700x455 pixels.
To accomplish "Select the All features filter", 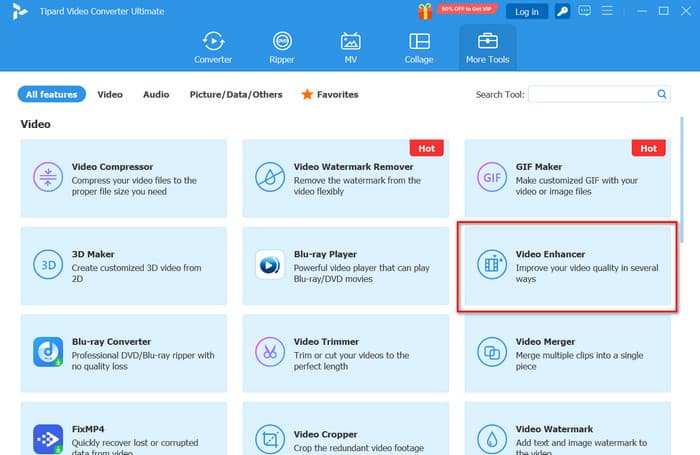I will pos(51,94).
